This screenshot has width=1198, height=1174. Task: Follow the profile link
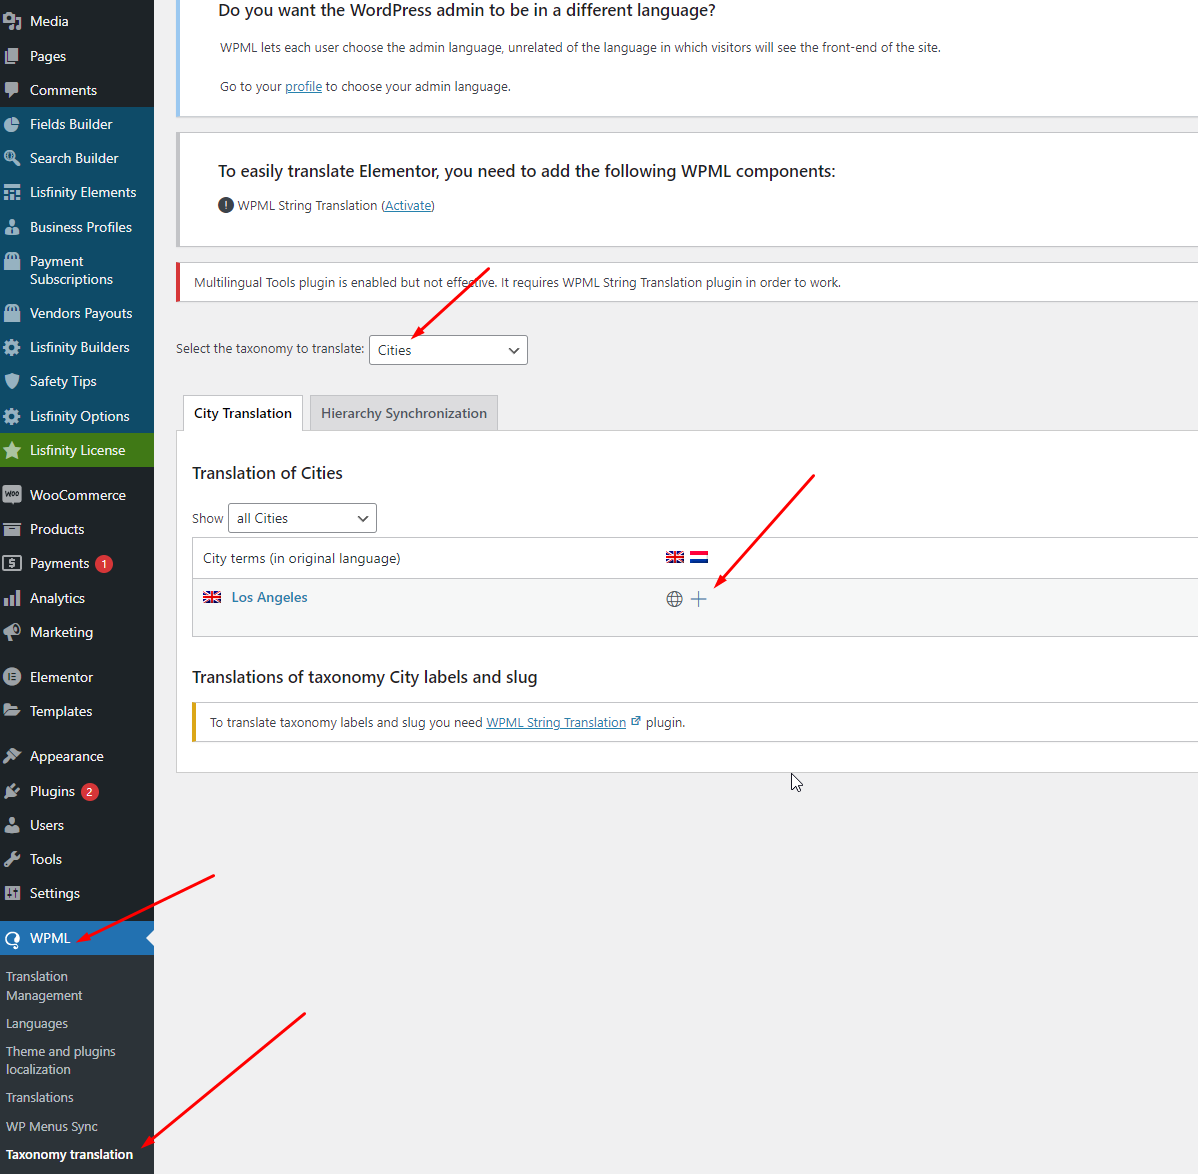(x=303, y=86)
